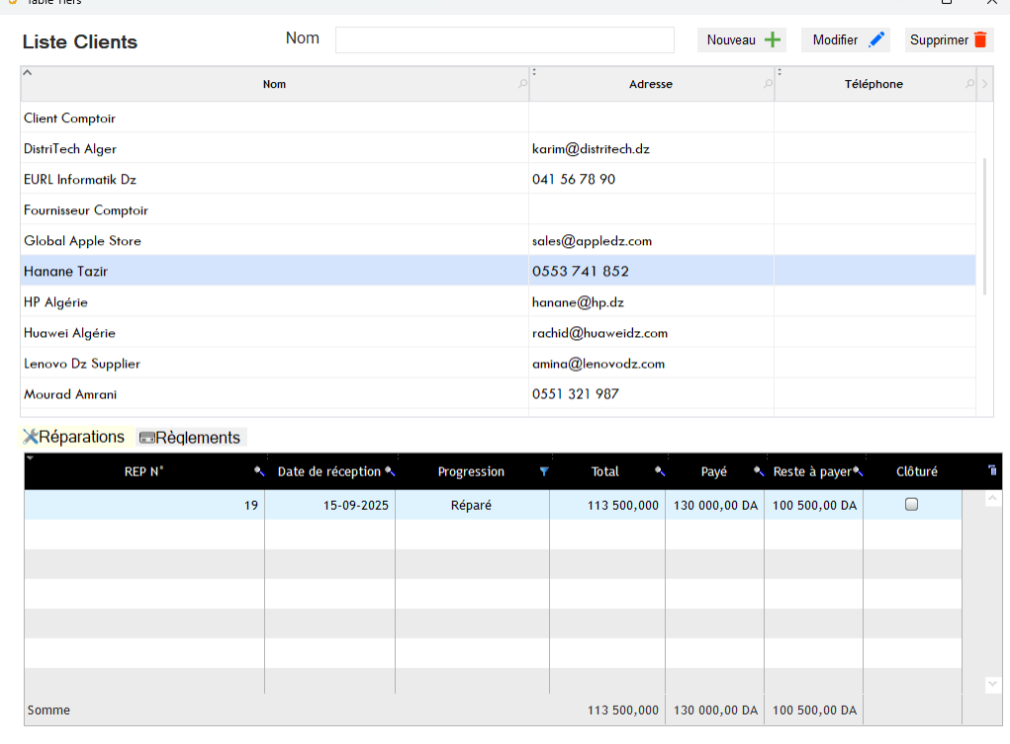Toggle the Clôturé checkbox for repair 19
The width and height of the screenshot is (1010, 744).
point(911,505)
